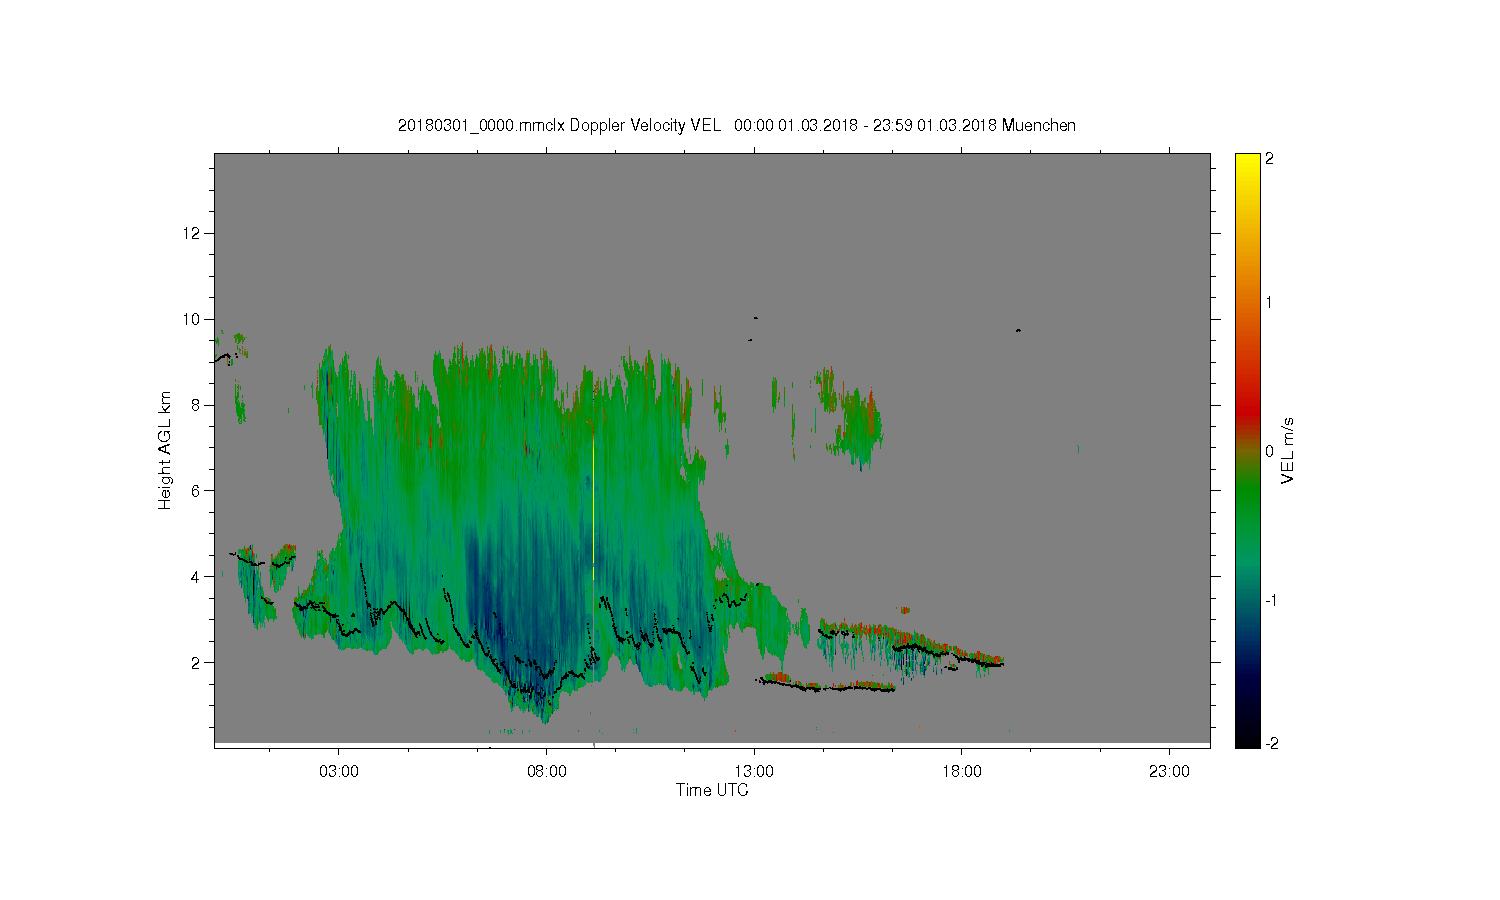1500x900 pixels.
Task: Click the 08:00 time tick label
Action: point(547,771)
